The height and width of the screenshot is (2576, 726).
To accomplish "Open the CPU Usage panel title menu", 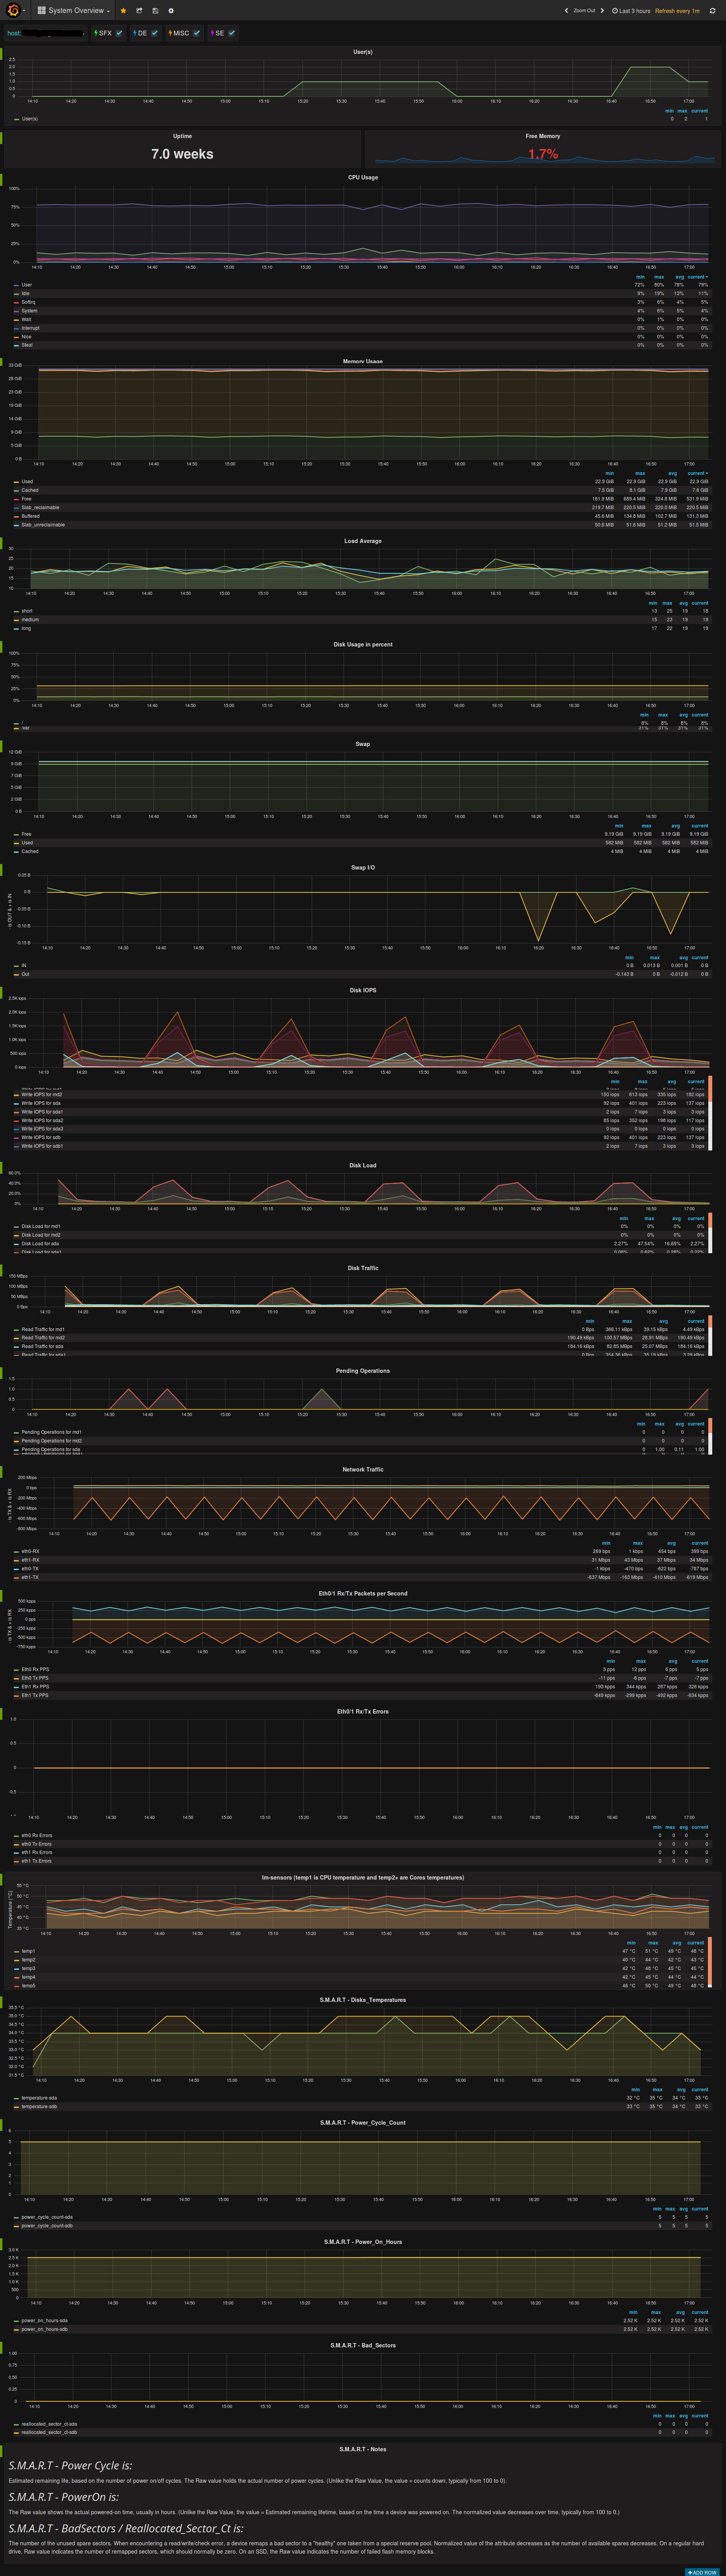I will click(x=363, y=177).
